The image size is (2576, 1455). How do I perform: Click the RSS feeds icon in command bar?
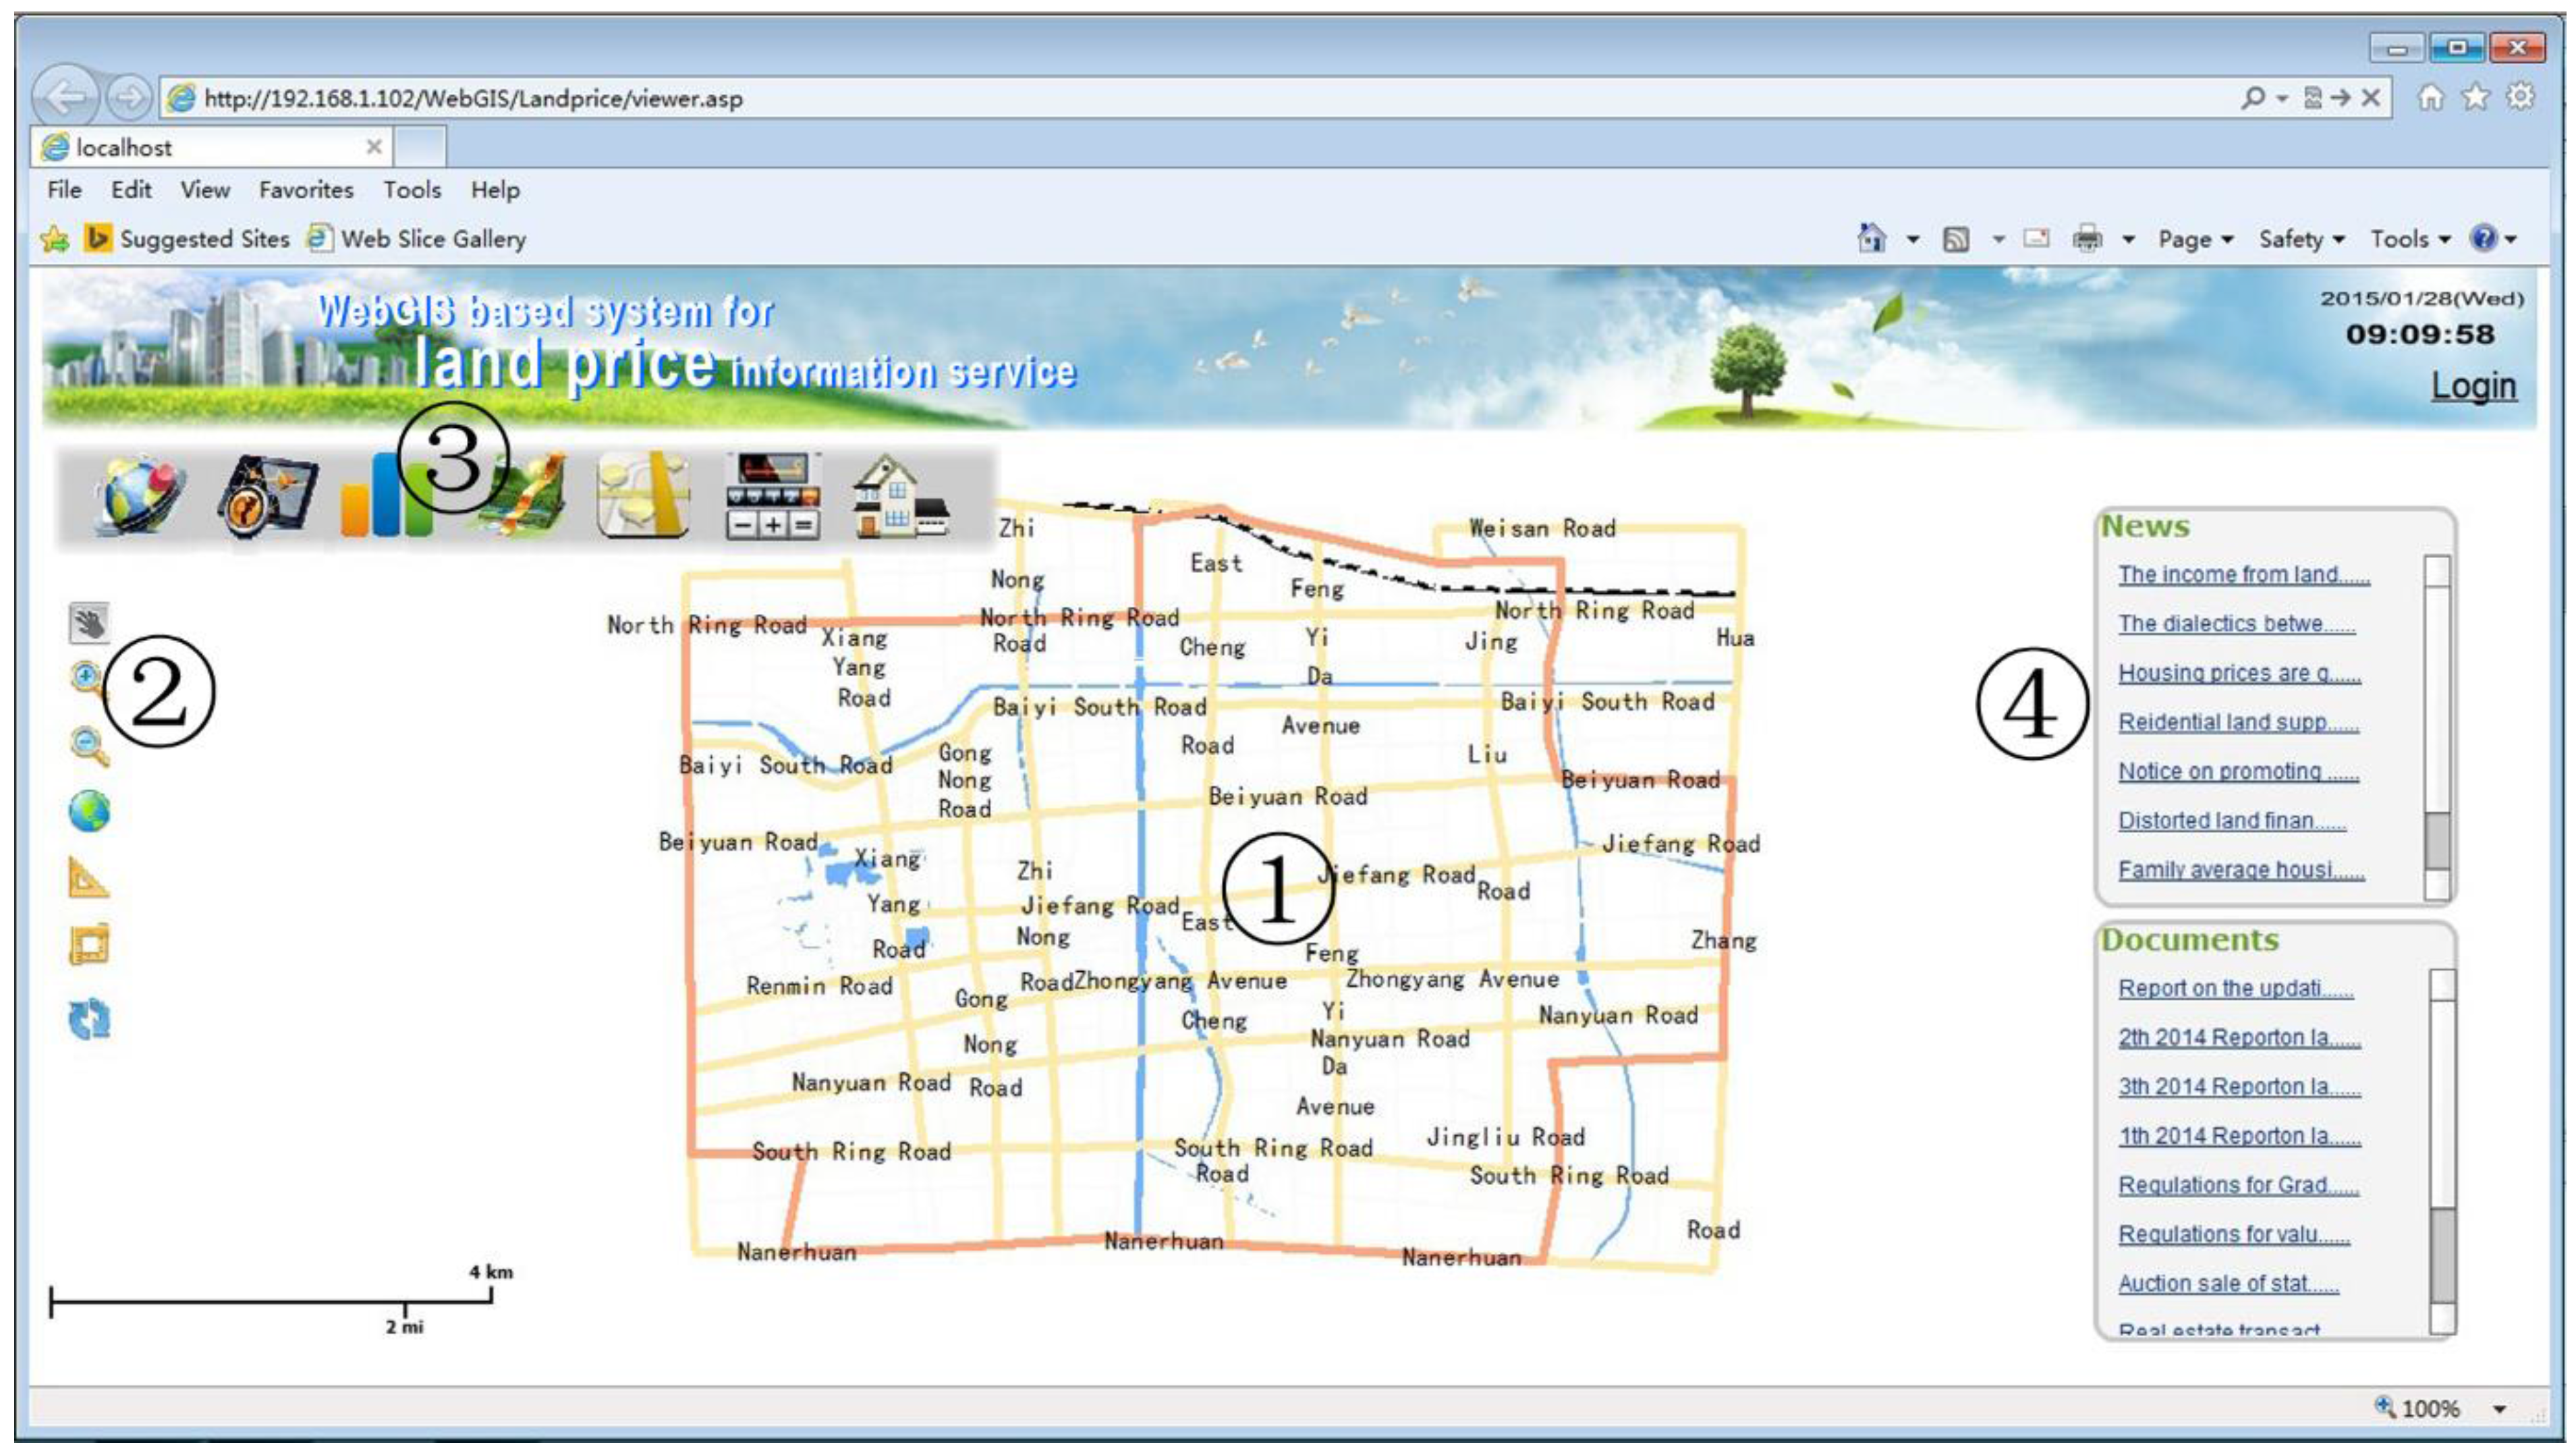click(1956, 239)
